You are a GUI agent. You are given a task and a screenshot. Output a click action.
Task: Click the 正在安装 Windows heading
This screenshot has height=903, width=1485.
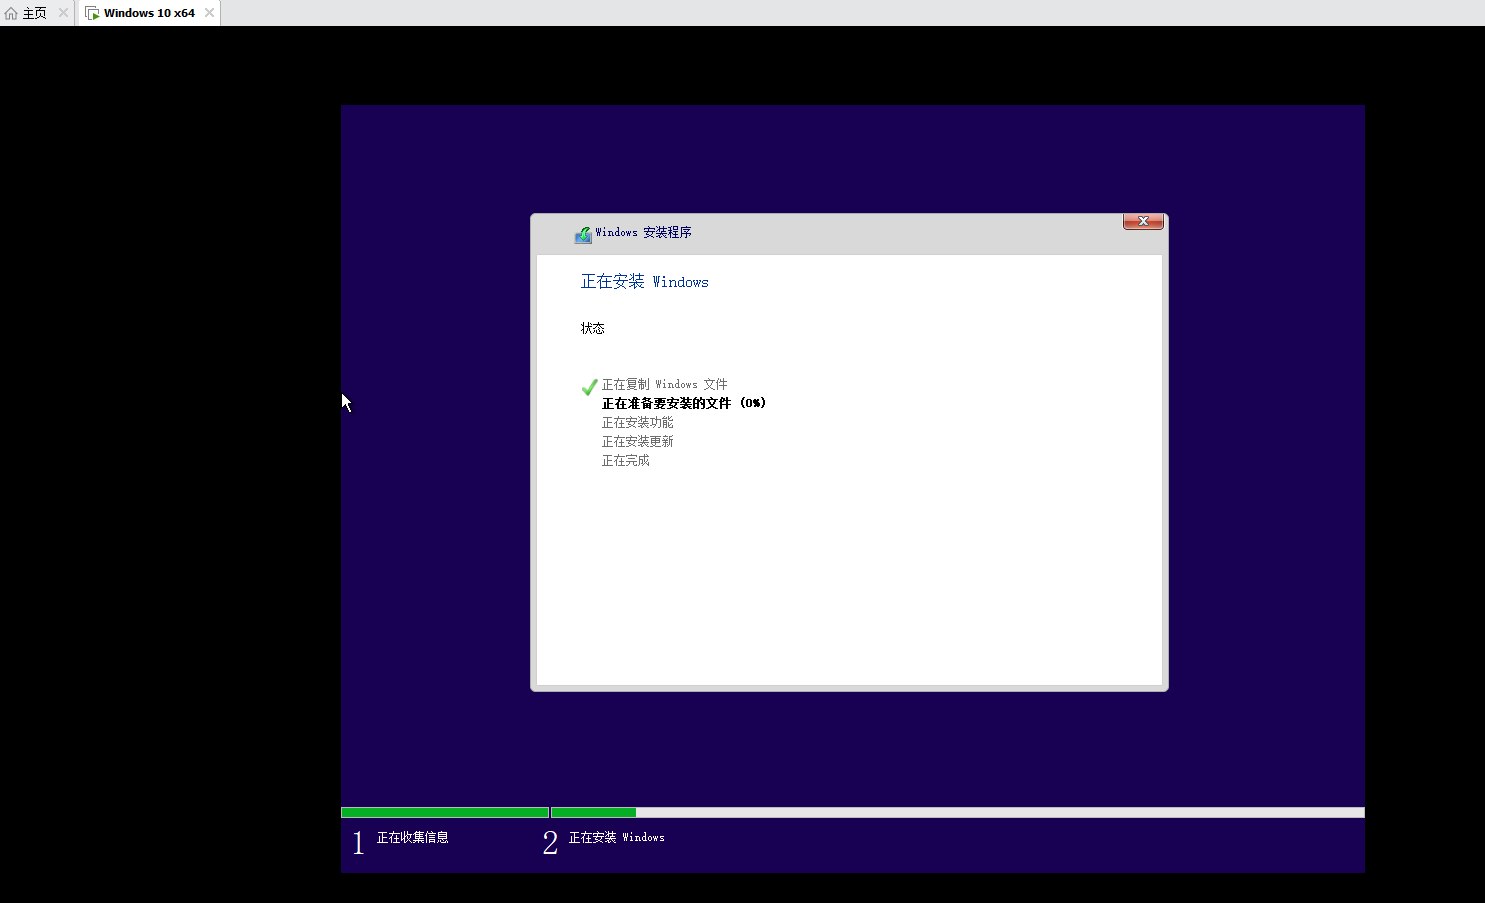(645, 282)
